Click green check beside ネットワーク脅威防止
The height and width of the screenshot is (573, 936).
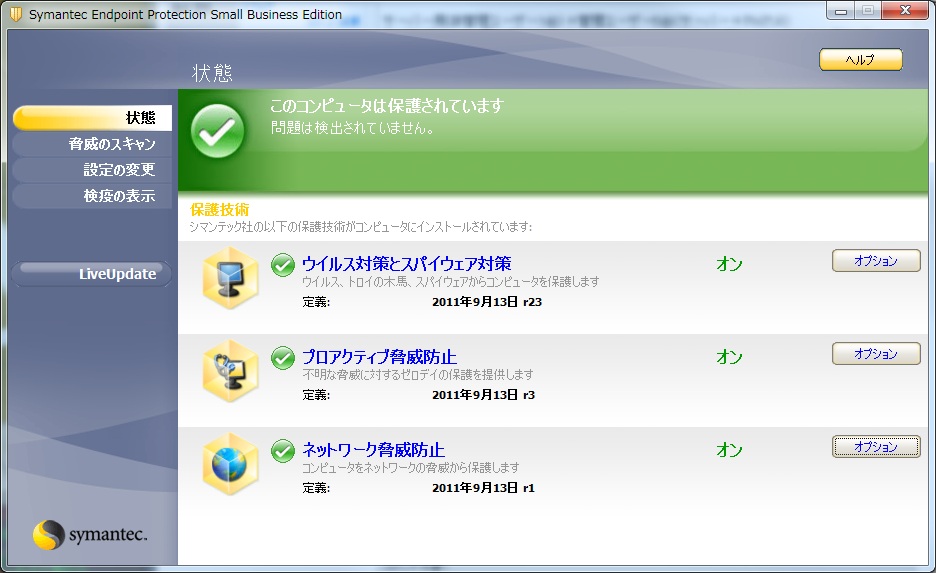[283, 451]
